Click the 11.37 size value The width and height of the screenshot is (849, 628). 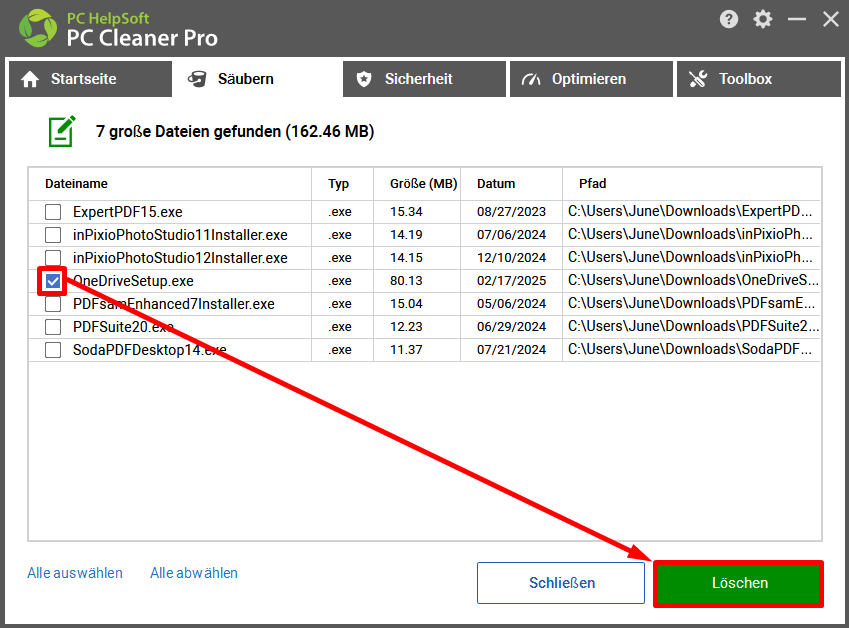click(406, 350)
